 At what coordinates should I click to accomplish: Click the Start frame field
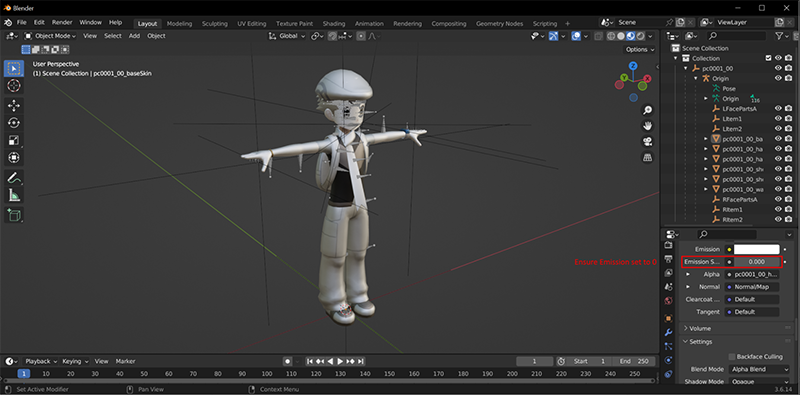[x=589, y=361]
